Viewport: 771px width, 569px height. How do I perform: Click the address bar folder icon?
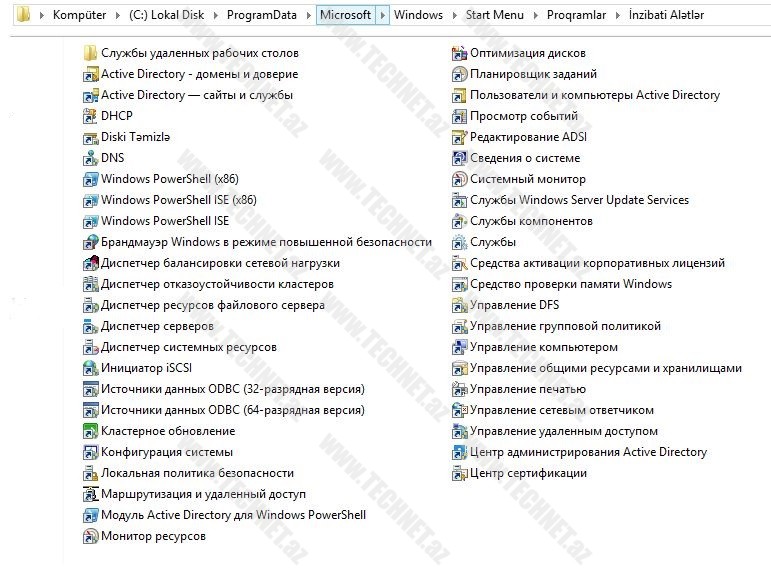(23, 15)
